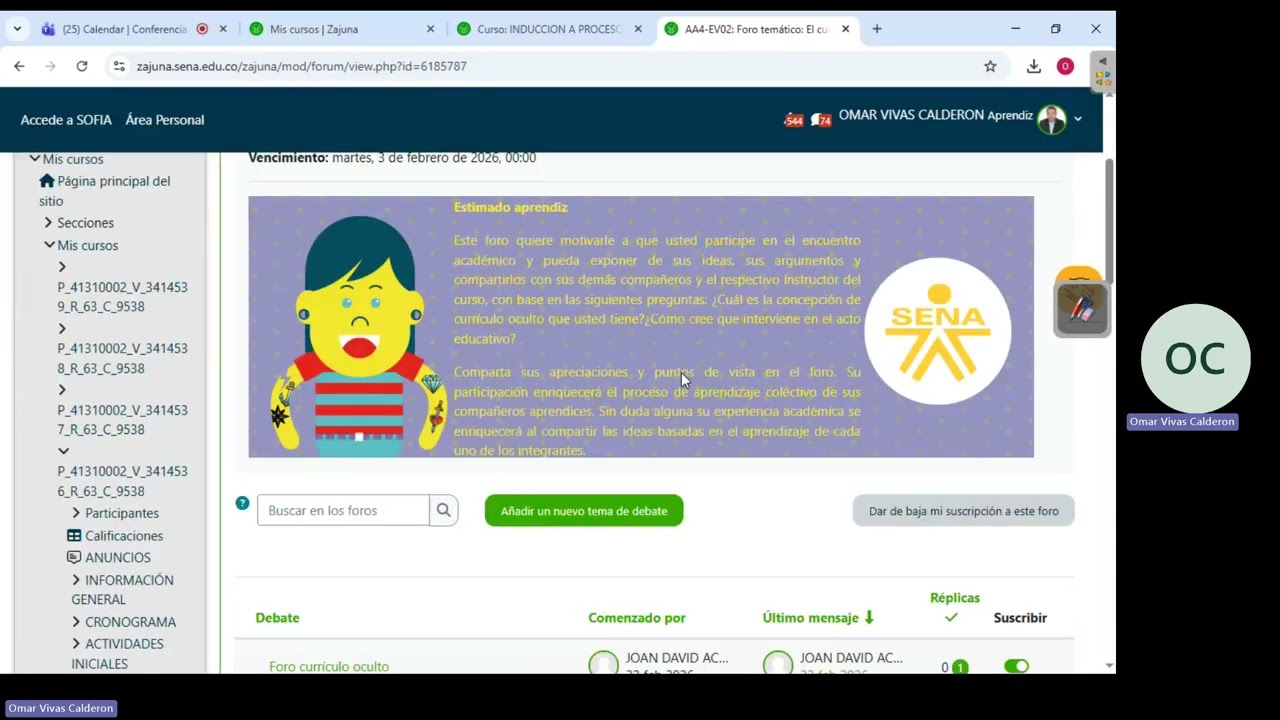Open the browser downloads icon
This screenshot has height=720, width=1280.
pos(1034,66)
